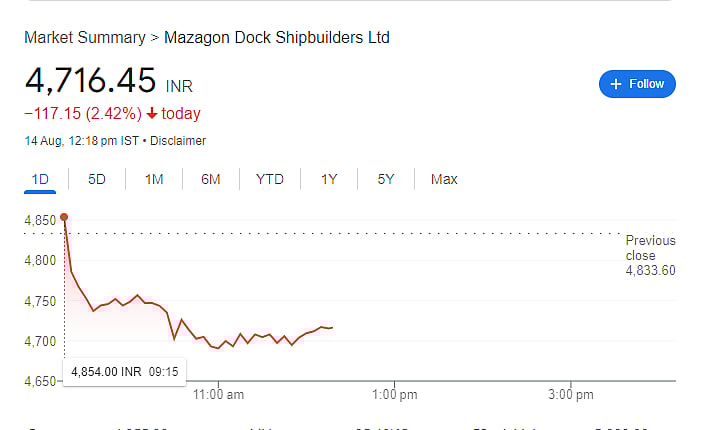The height and width of the screenshot is (430, 722).
Task: Switch to the 5D chart tab
Action: pyautogui.click(x=97, y=179)
